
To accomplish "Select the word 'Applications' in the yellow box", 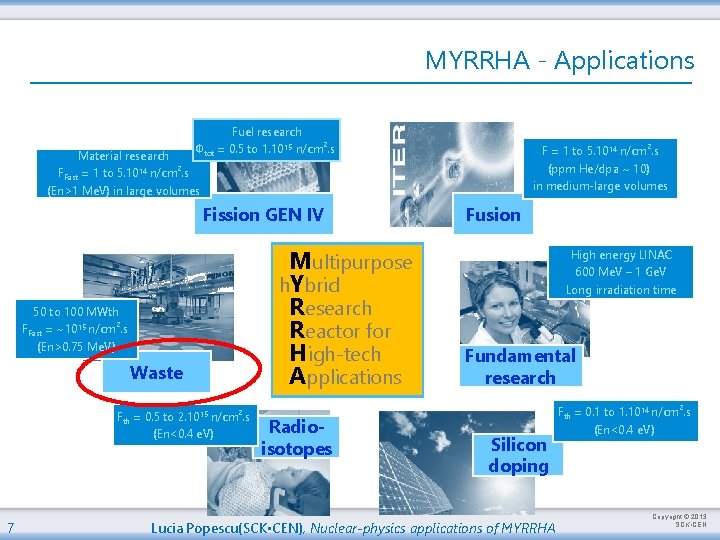I will [346, 377].
